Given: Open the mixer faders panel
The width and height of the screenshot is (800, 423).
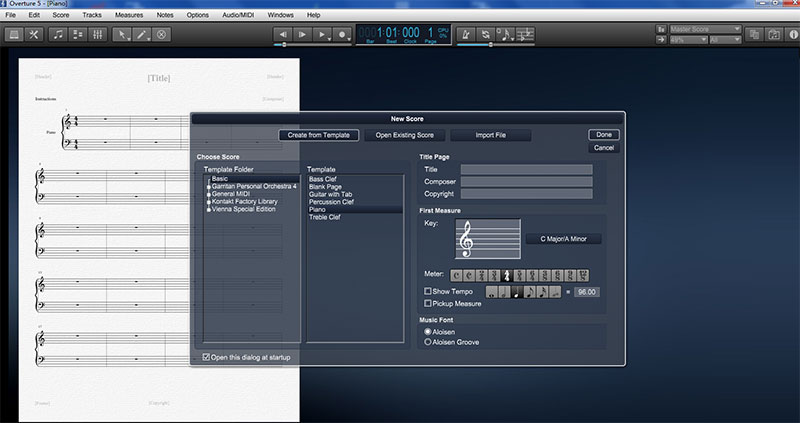Looking at the screenshot, I should point(98,34).
